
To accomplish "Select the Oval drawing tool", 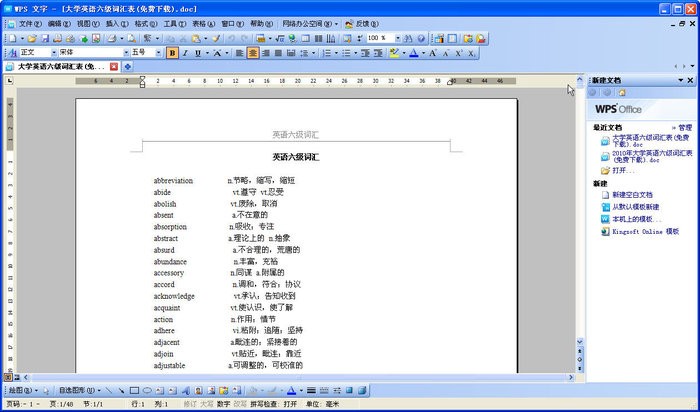I will click(x=147, y=391).
